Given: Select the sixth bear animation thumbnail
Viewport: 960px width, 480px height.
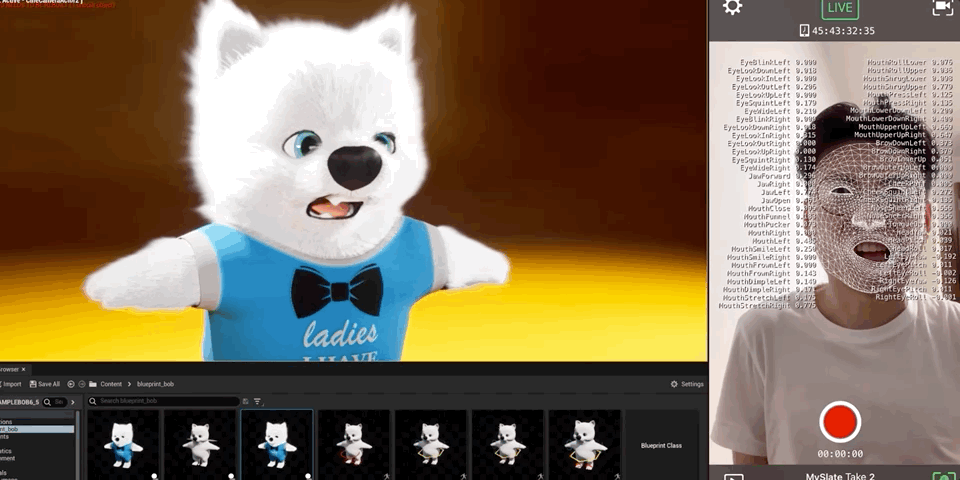Looking at the screenshot, I should pyautogui.click(x=508, y=444).
